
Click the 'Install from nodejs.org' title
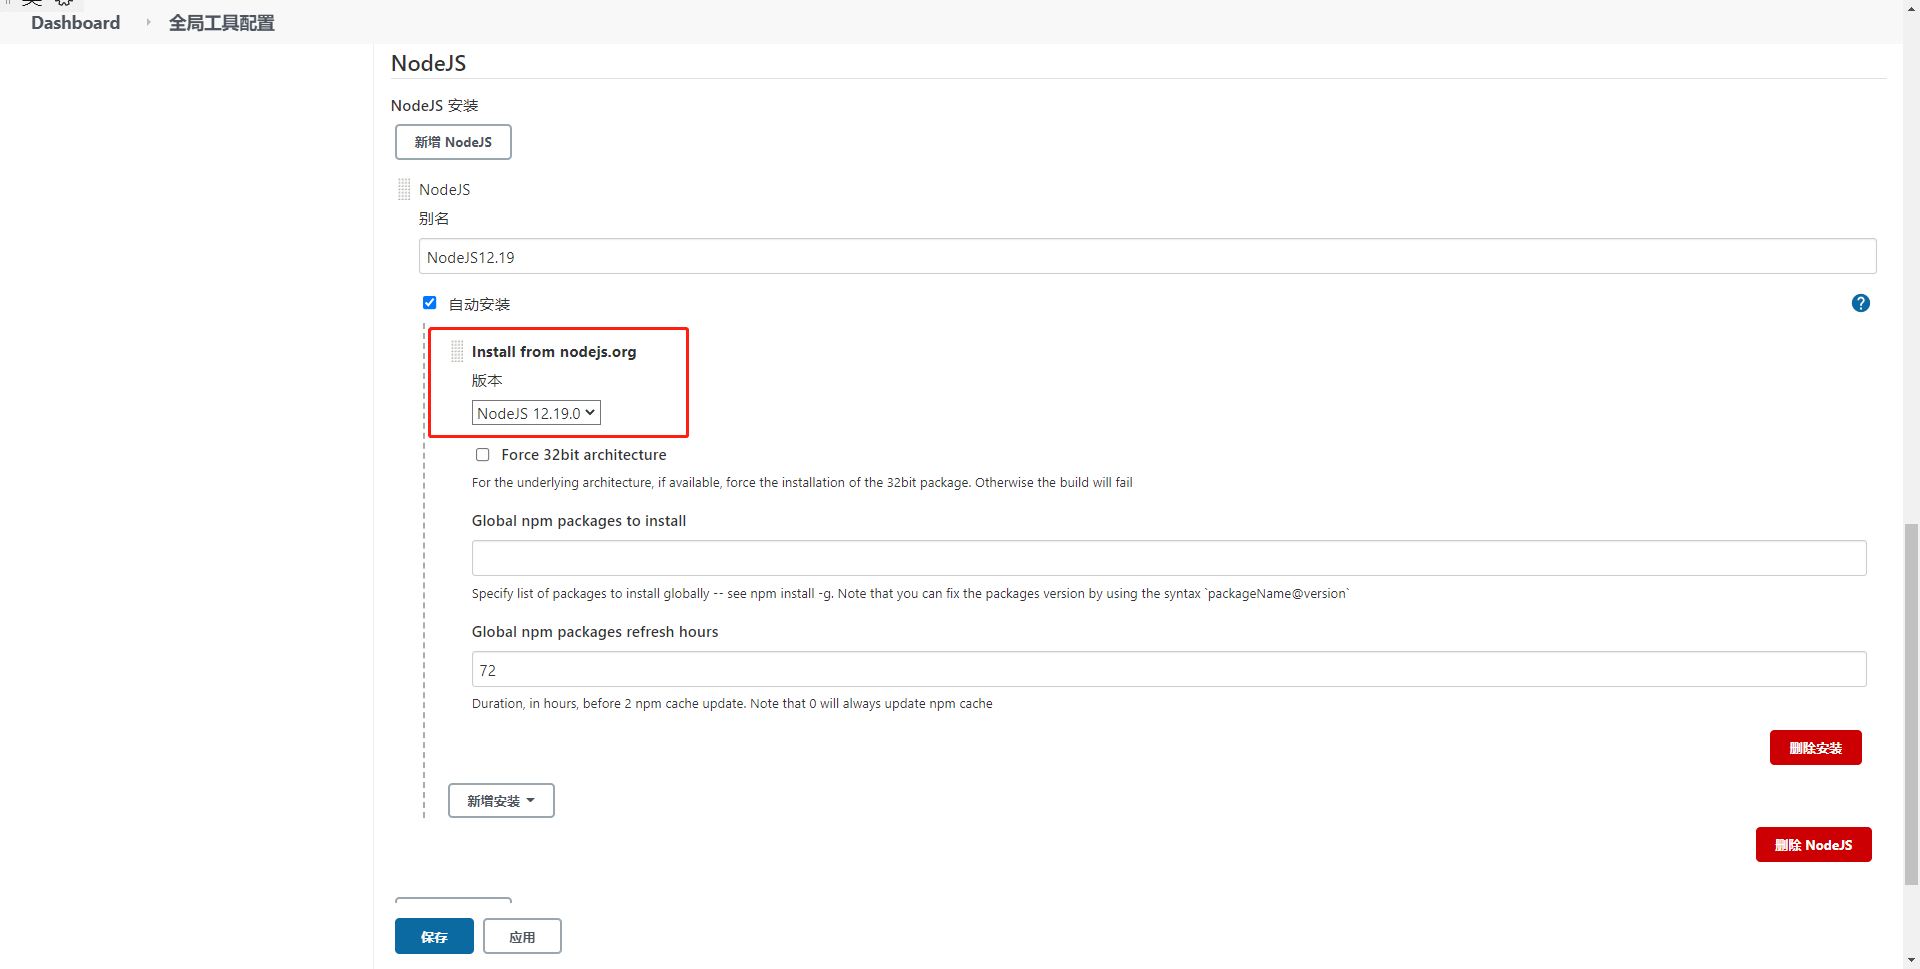(554, 352)
